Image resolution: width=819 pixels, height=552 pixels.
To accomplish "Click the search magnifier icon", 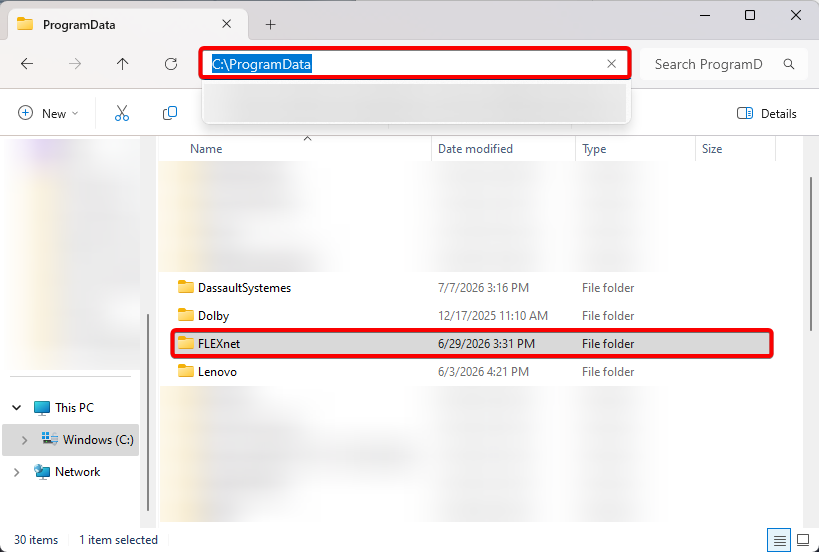I will [x=789, y=64].
